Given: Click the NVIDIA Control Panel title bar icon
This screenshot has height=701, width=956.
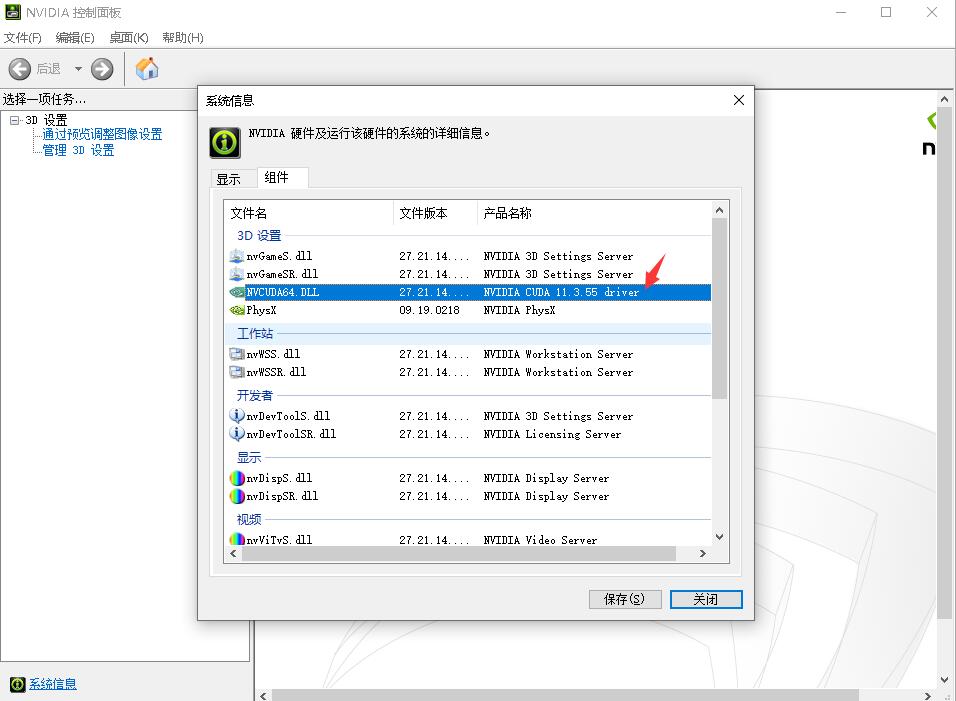Looking at the screenshot, I should [x=13, y=12].
